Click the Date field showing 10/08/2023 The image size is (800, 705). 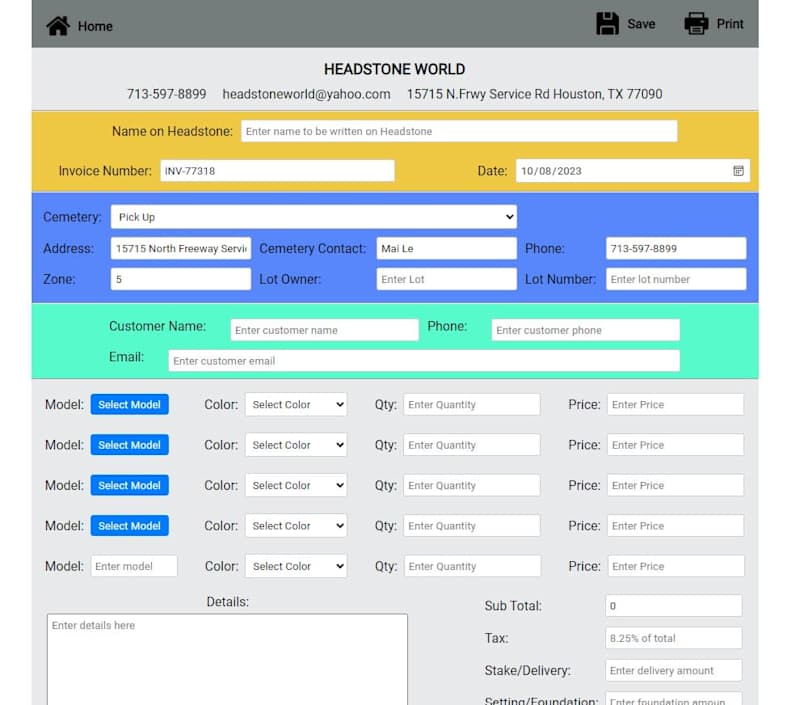[633, 171]
